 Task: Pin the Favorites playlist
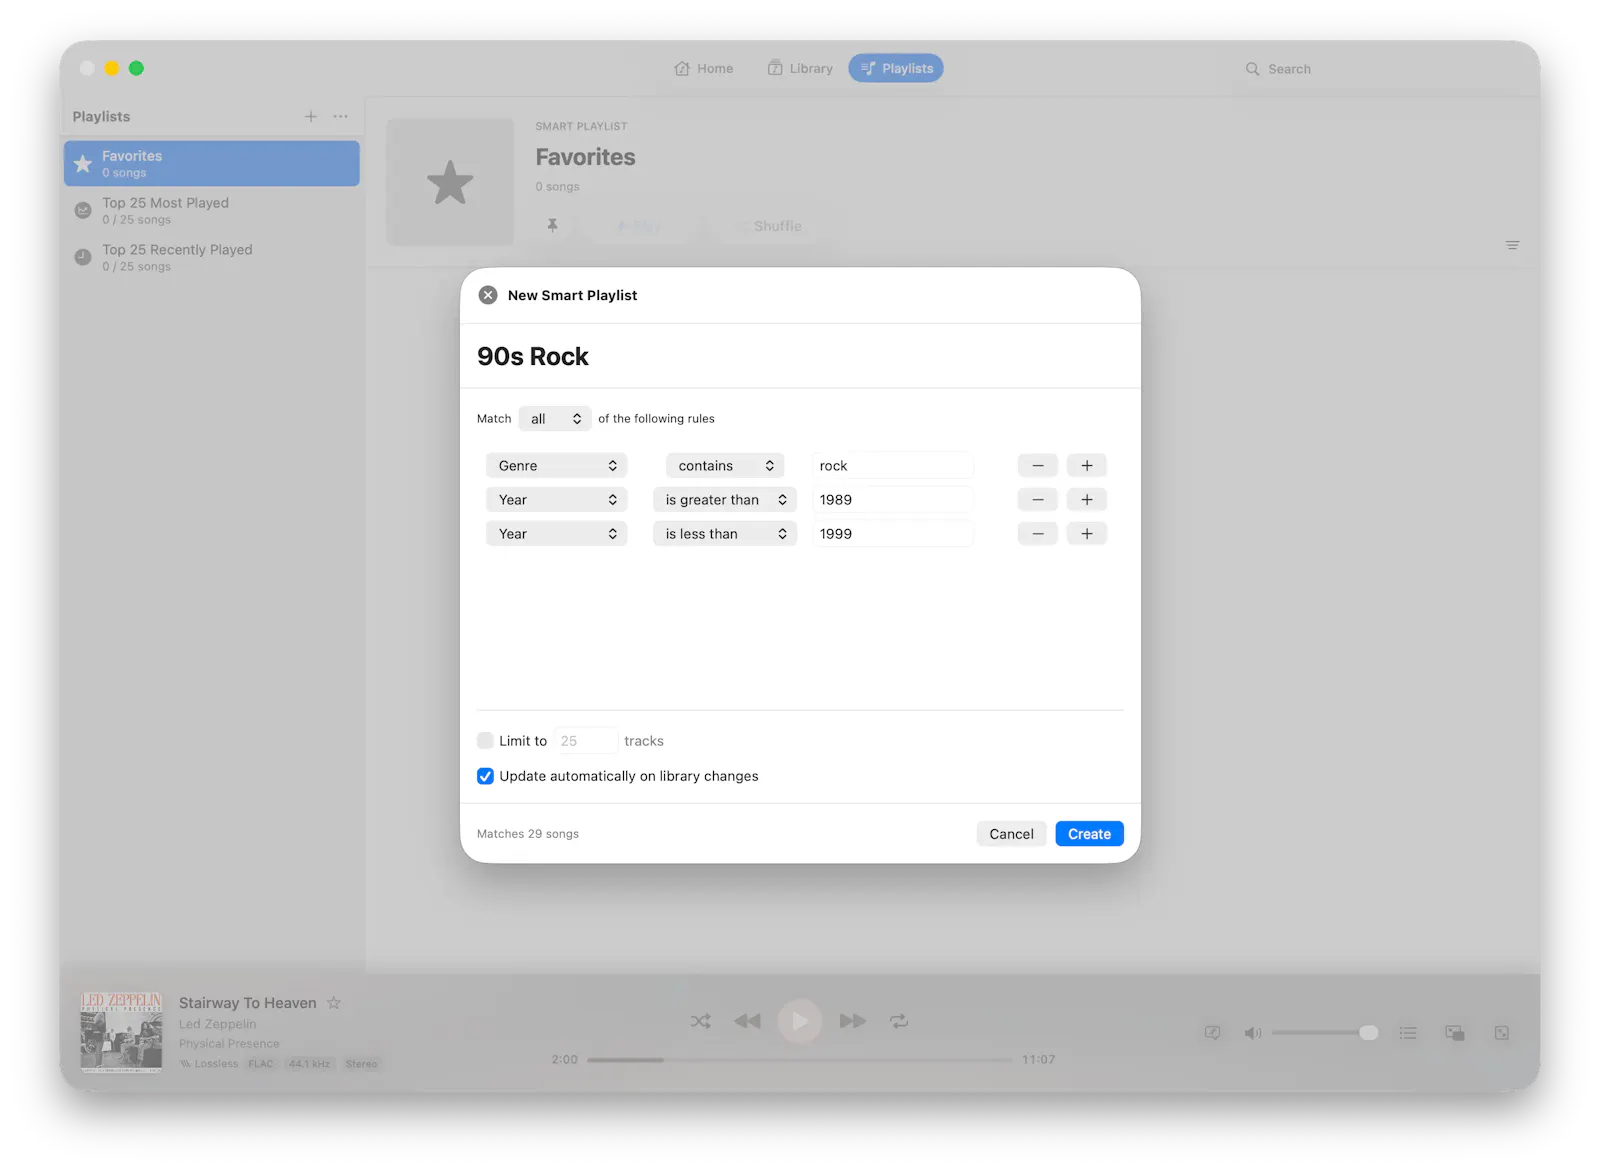(552, 226)
